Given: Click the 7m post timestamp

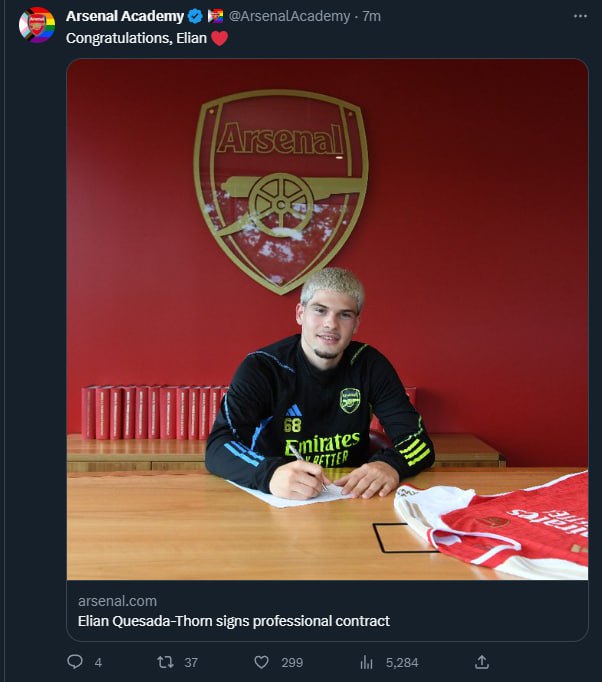Looking at the screenshot, I should (x=372, y=16).
